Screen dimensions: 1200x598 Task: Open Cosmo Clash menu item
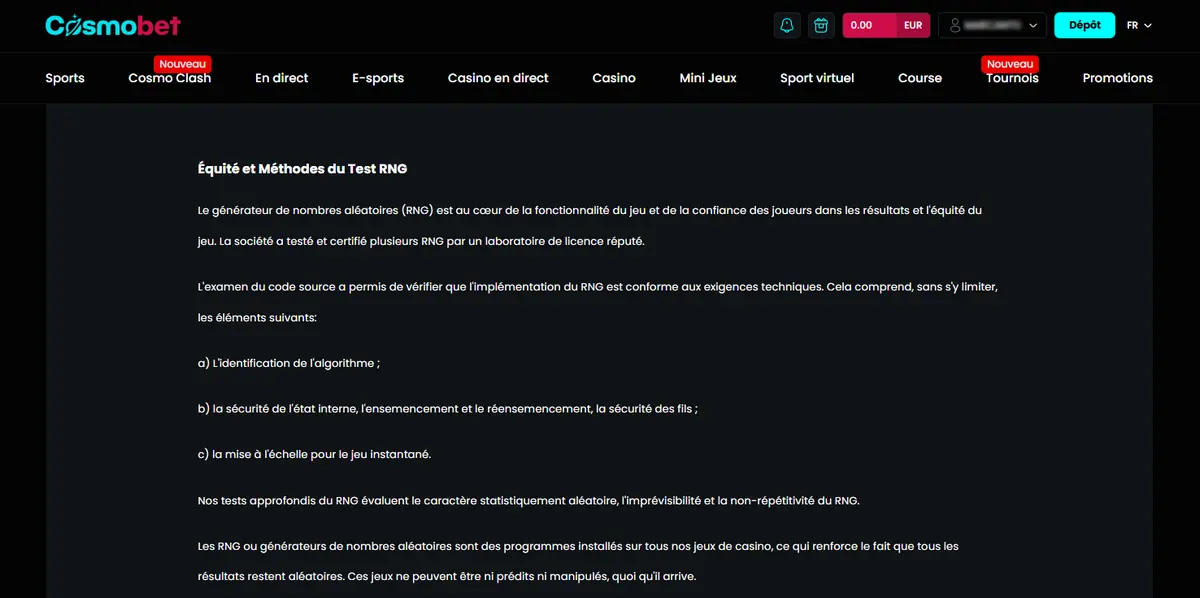click(x=170, y=78)
